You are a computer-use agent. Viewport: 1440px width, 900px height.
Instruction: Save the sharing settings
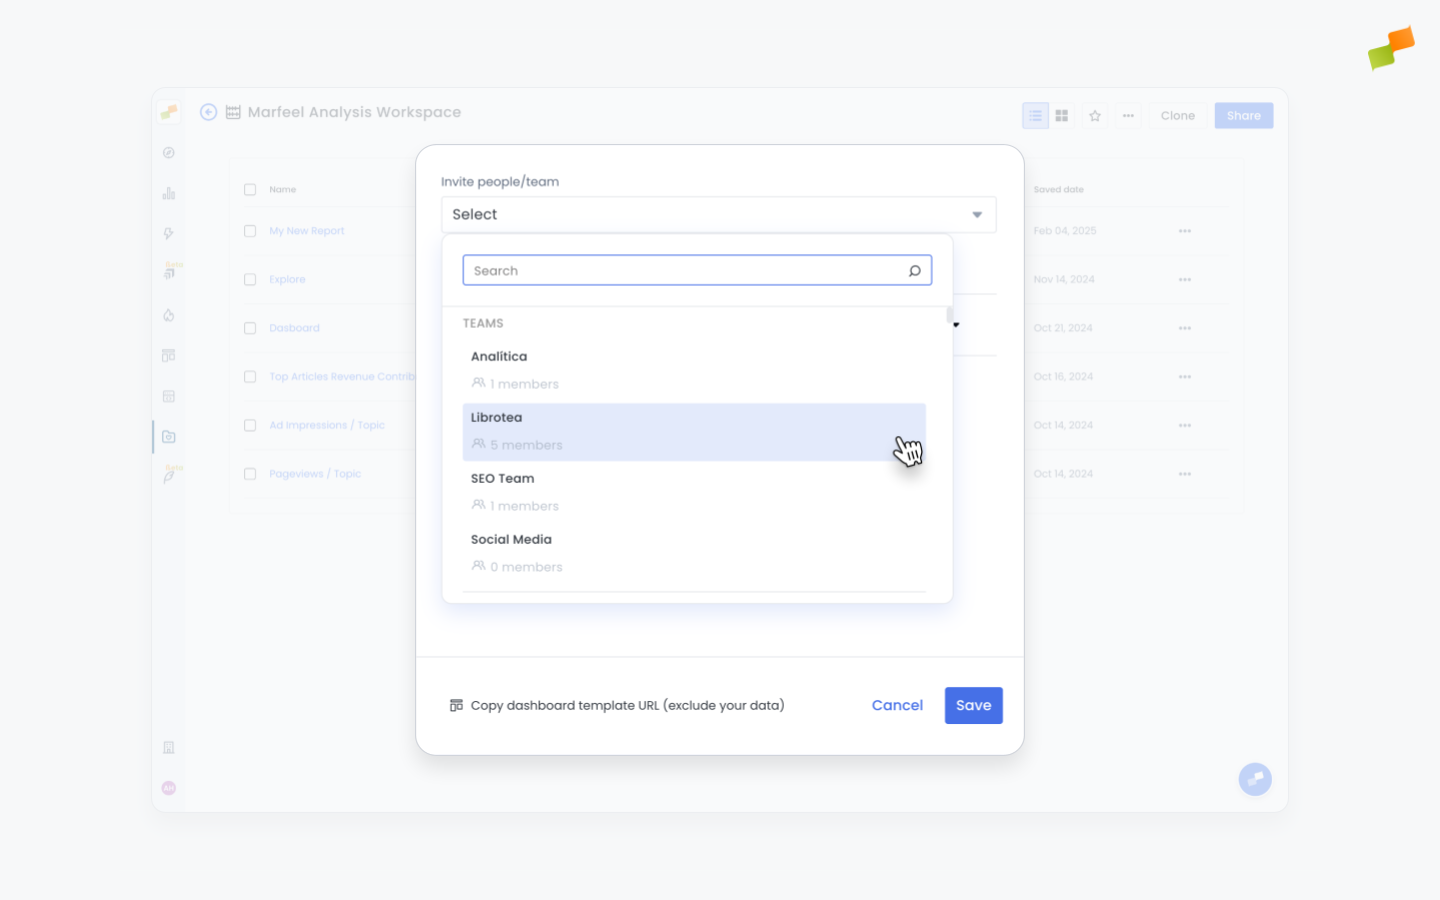(973, 705)
